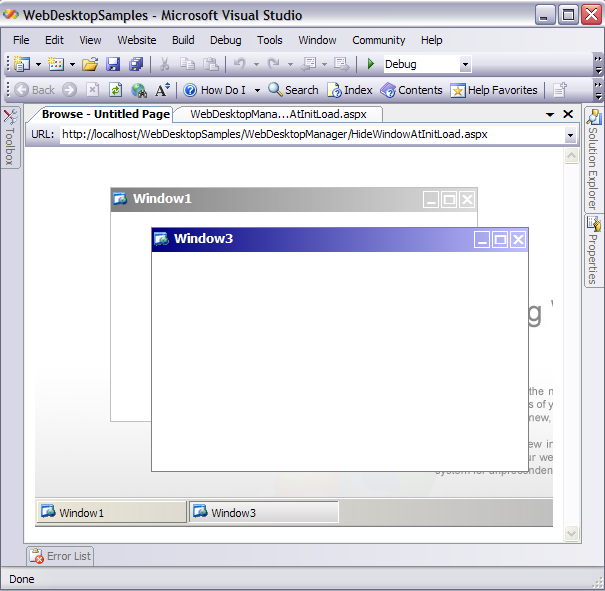Click Help Favorites in the toolbar
Screen dimensions: 605x591
pyautogui.click(x=494, y=90)
